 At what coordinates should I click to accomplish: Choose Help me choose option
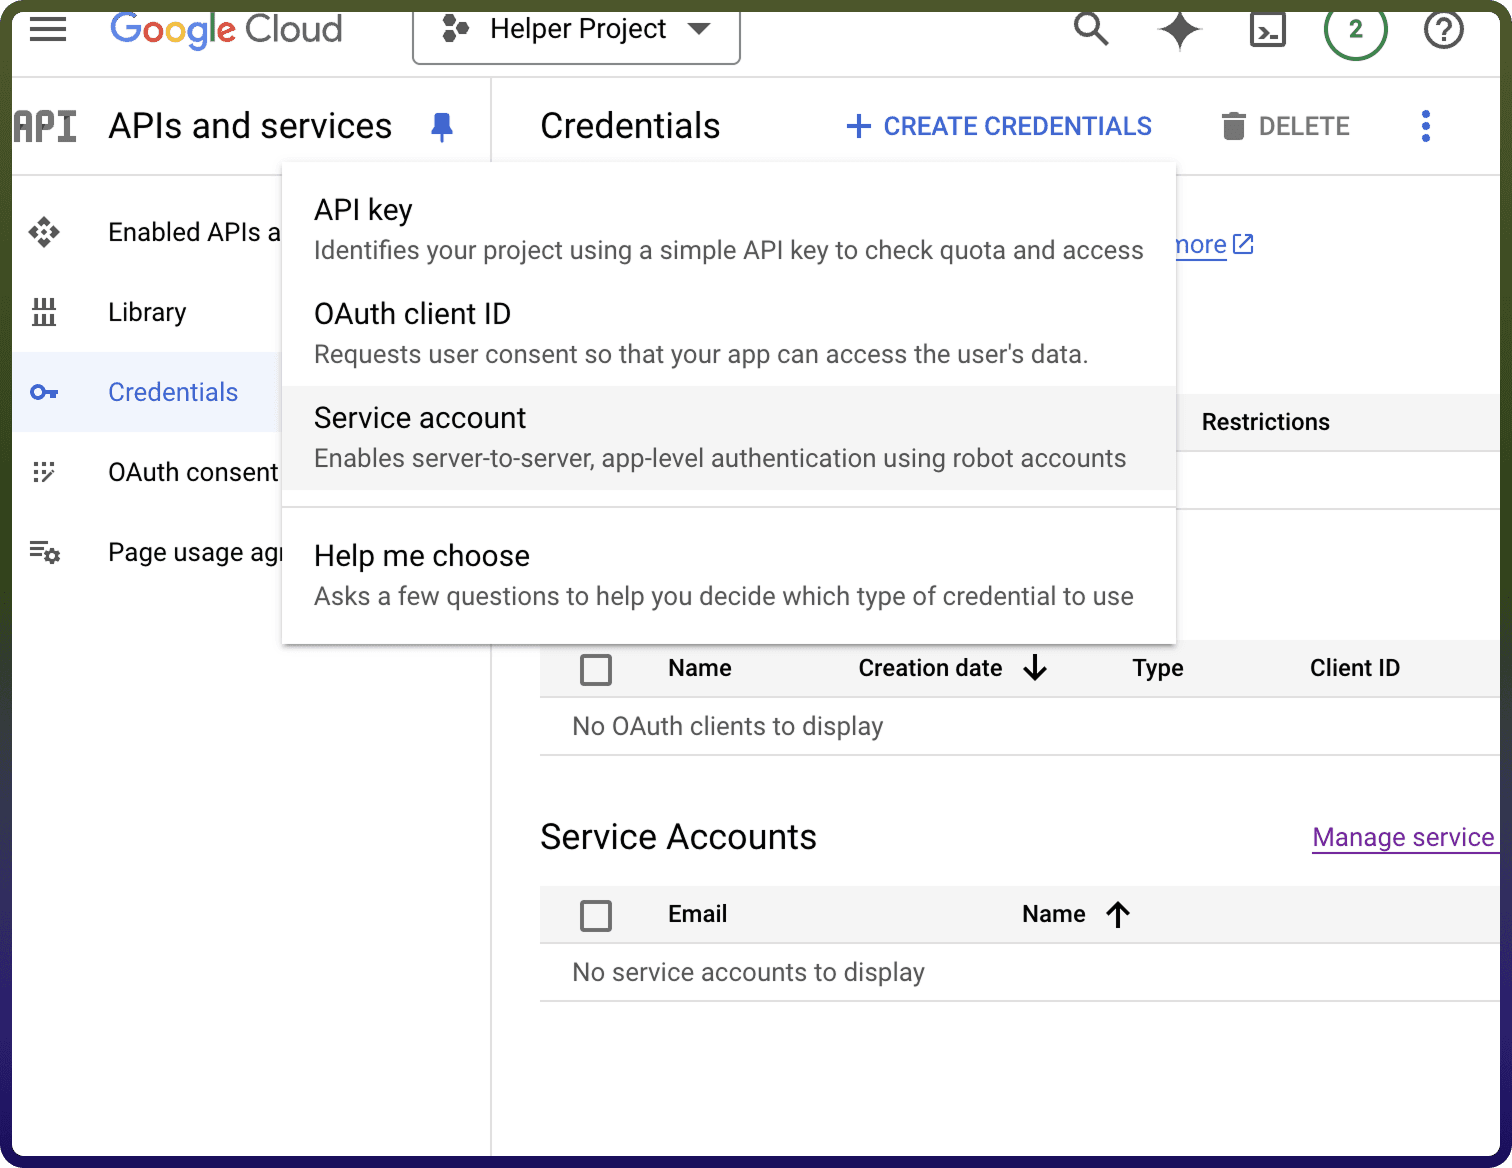point(729,576)
